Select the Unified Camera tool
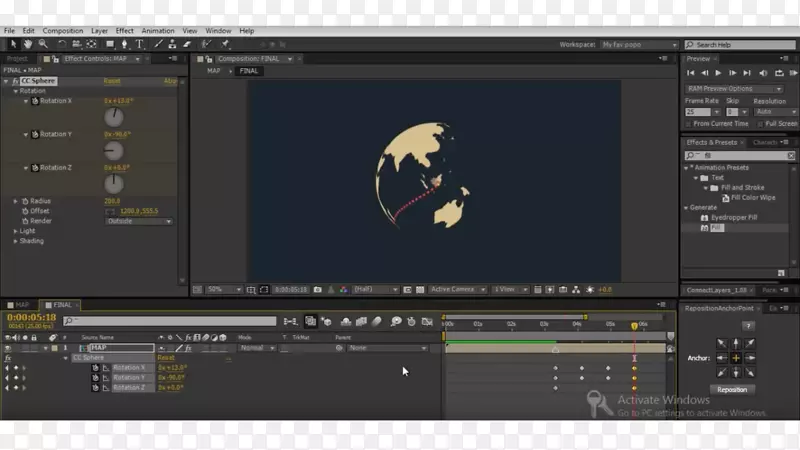This screenshot has width=800, height=450. pos(77,44)
